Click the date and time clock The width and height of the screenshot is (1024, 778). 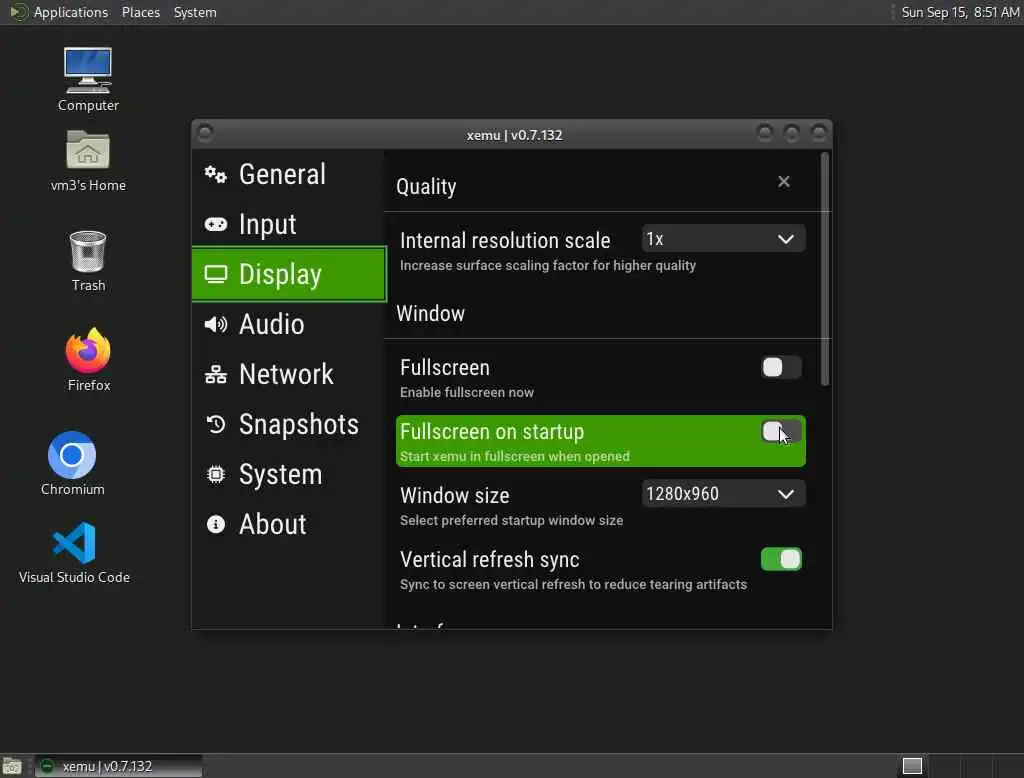(959, 12)
